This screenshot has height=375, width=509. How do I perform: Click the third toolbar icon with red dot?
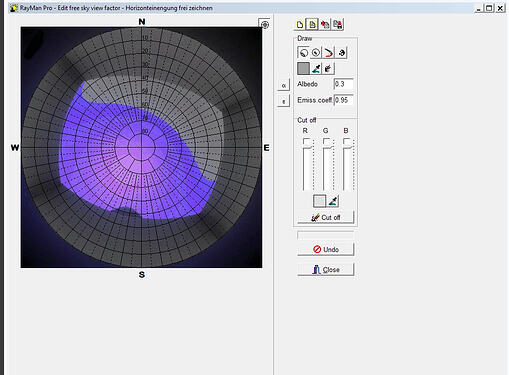[x=325, y=25]
